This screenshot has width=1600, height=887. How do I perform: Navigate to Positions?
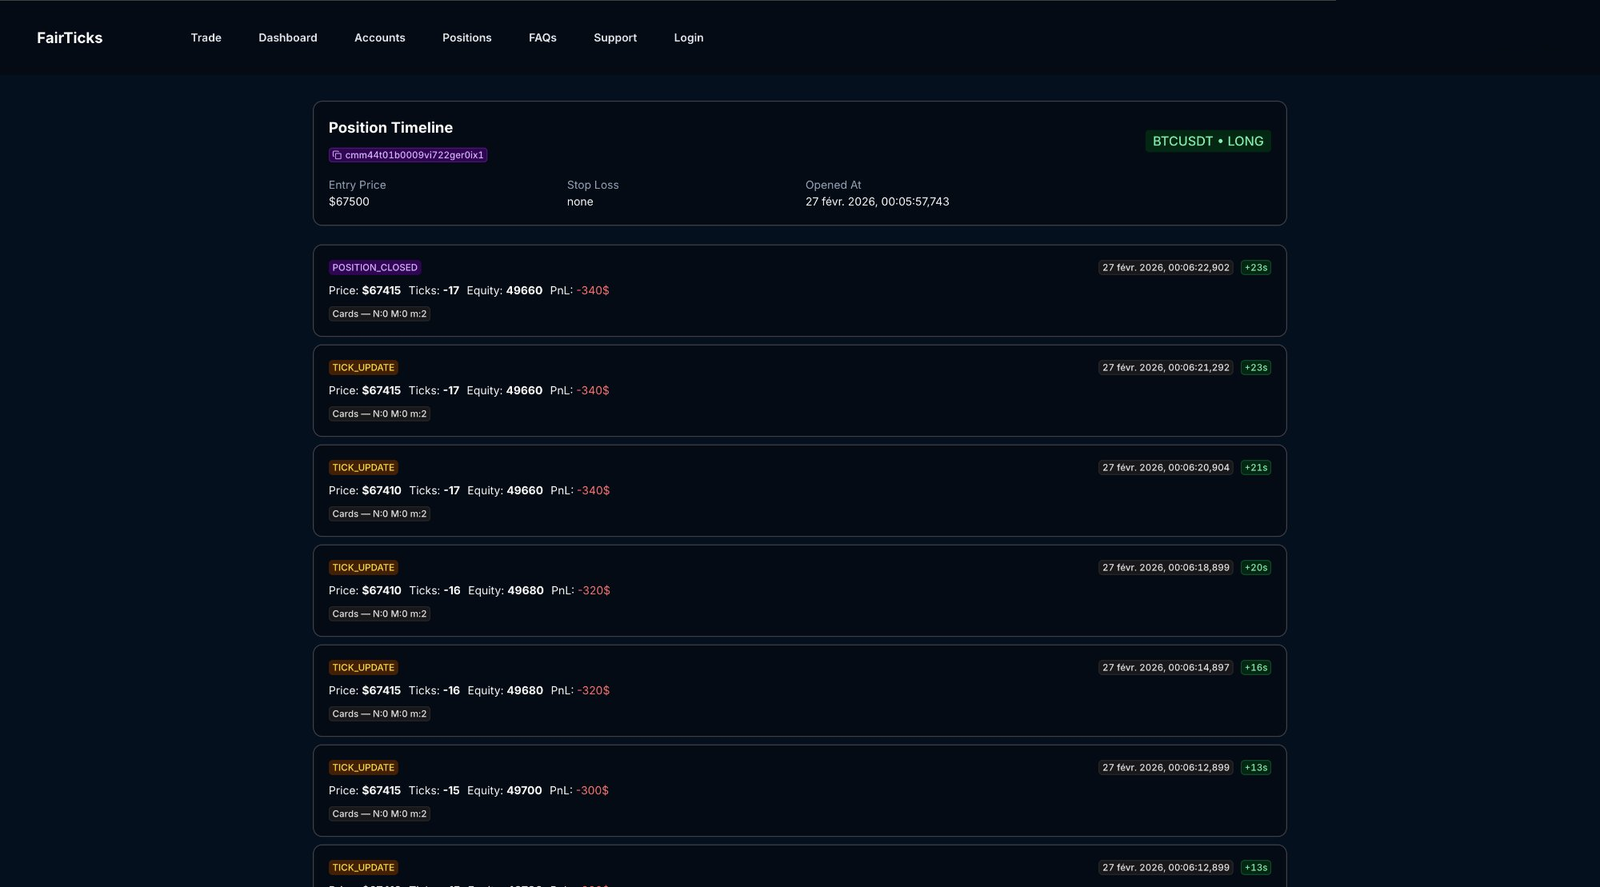[x=467, y=38]
